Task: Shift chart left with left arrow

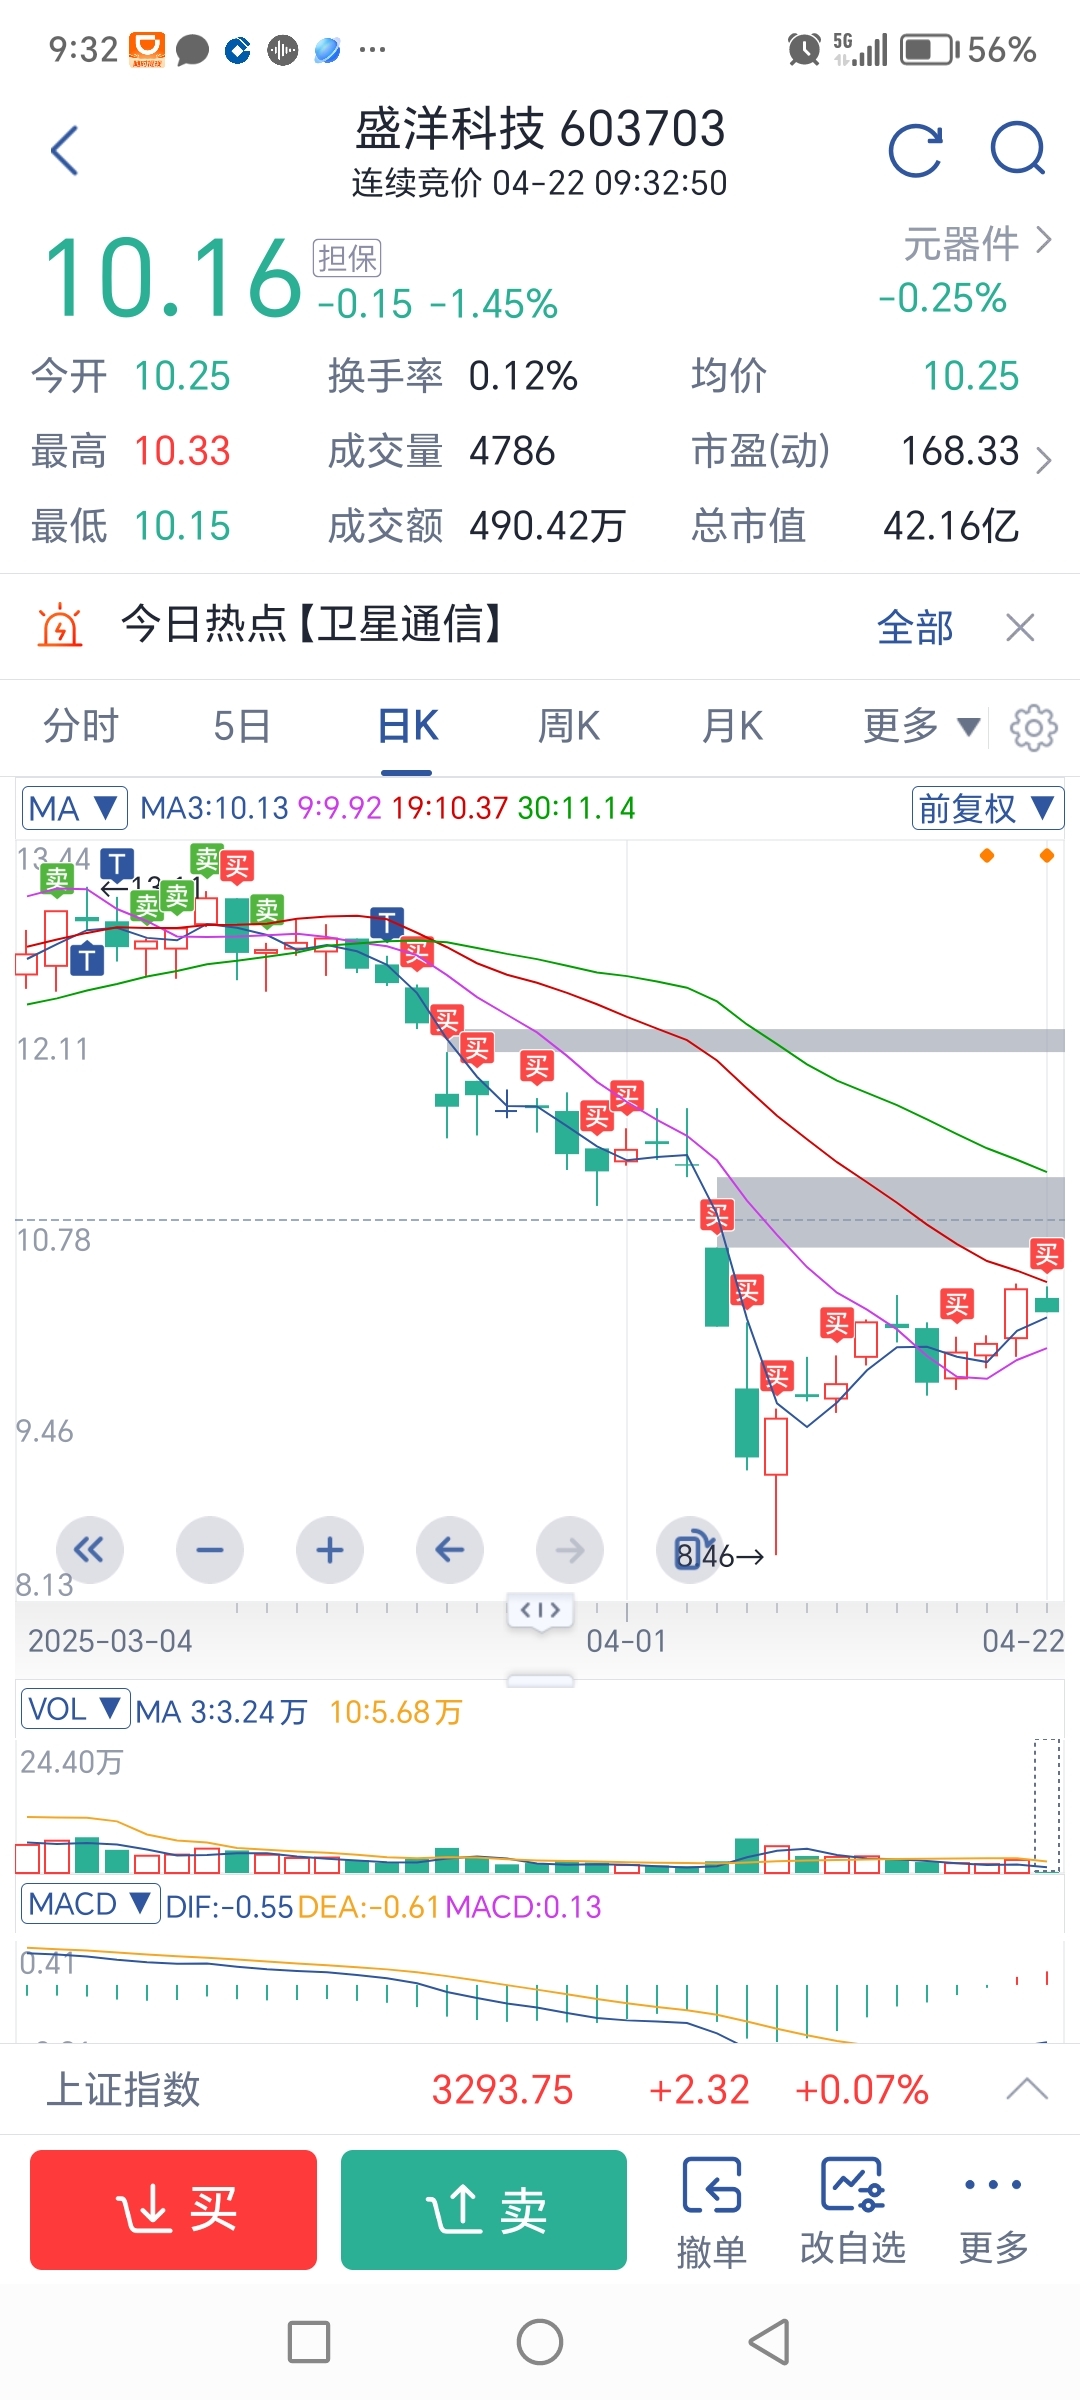Action: point(450,1550)
